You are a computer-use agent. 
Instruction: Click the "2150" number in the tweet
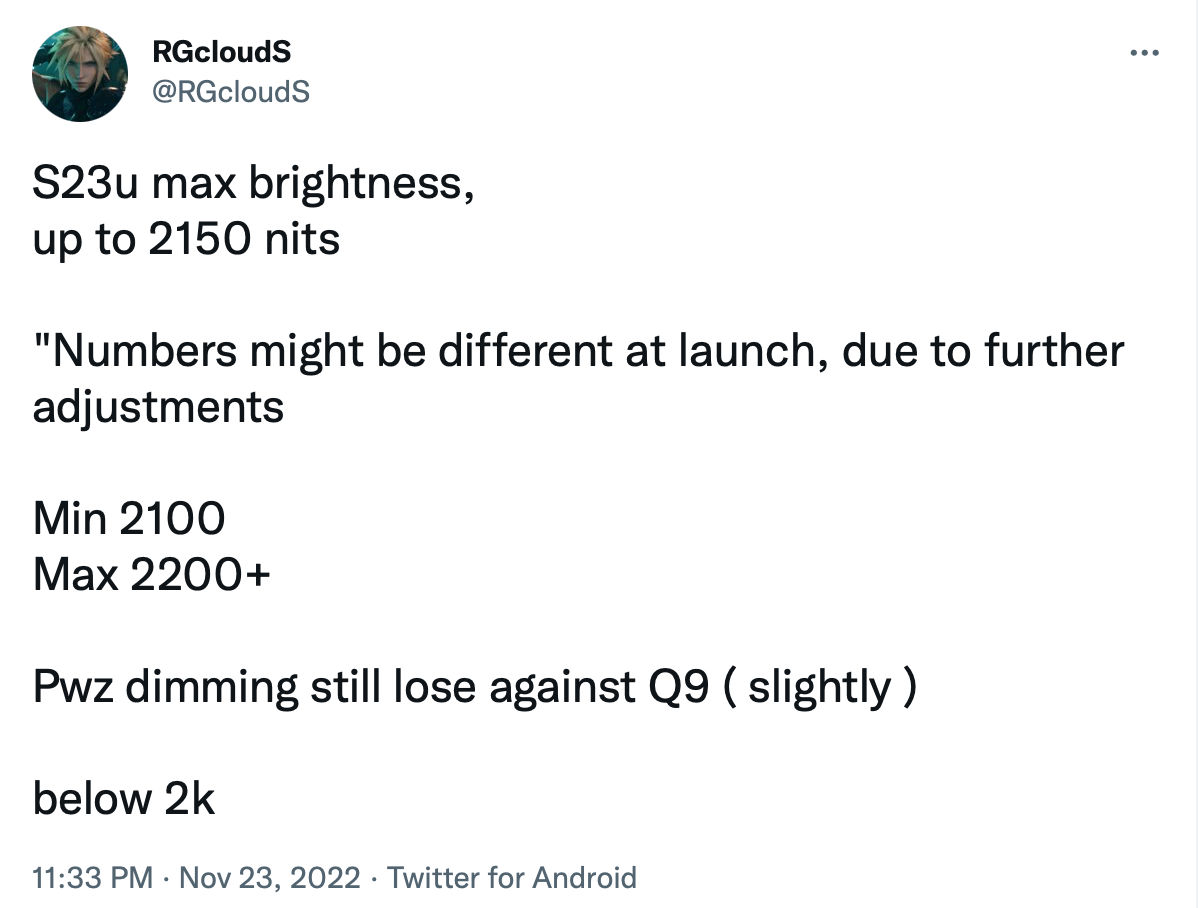(x=199, y=240)
